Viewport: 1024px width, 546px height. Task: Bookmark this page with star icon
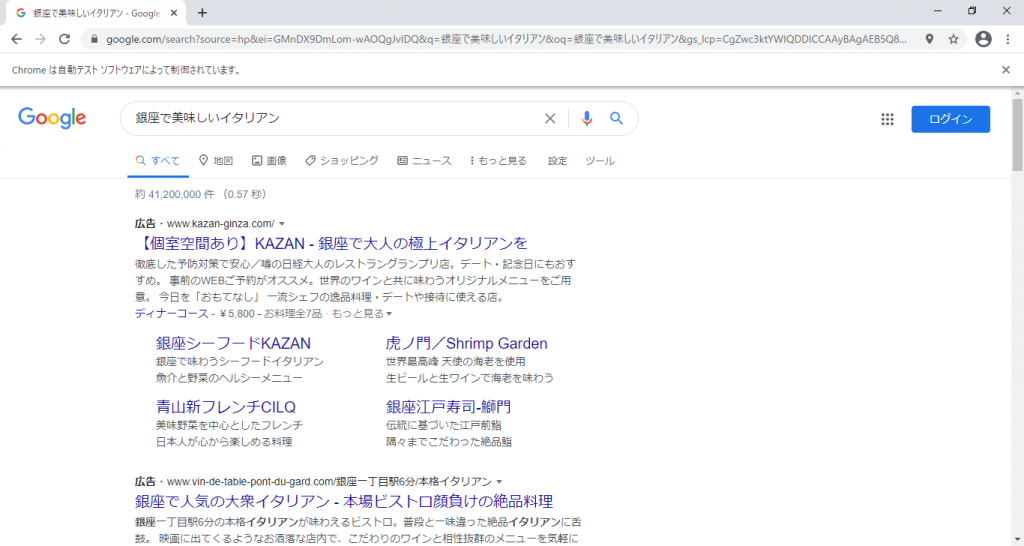point(953,39)
